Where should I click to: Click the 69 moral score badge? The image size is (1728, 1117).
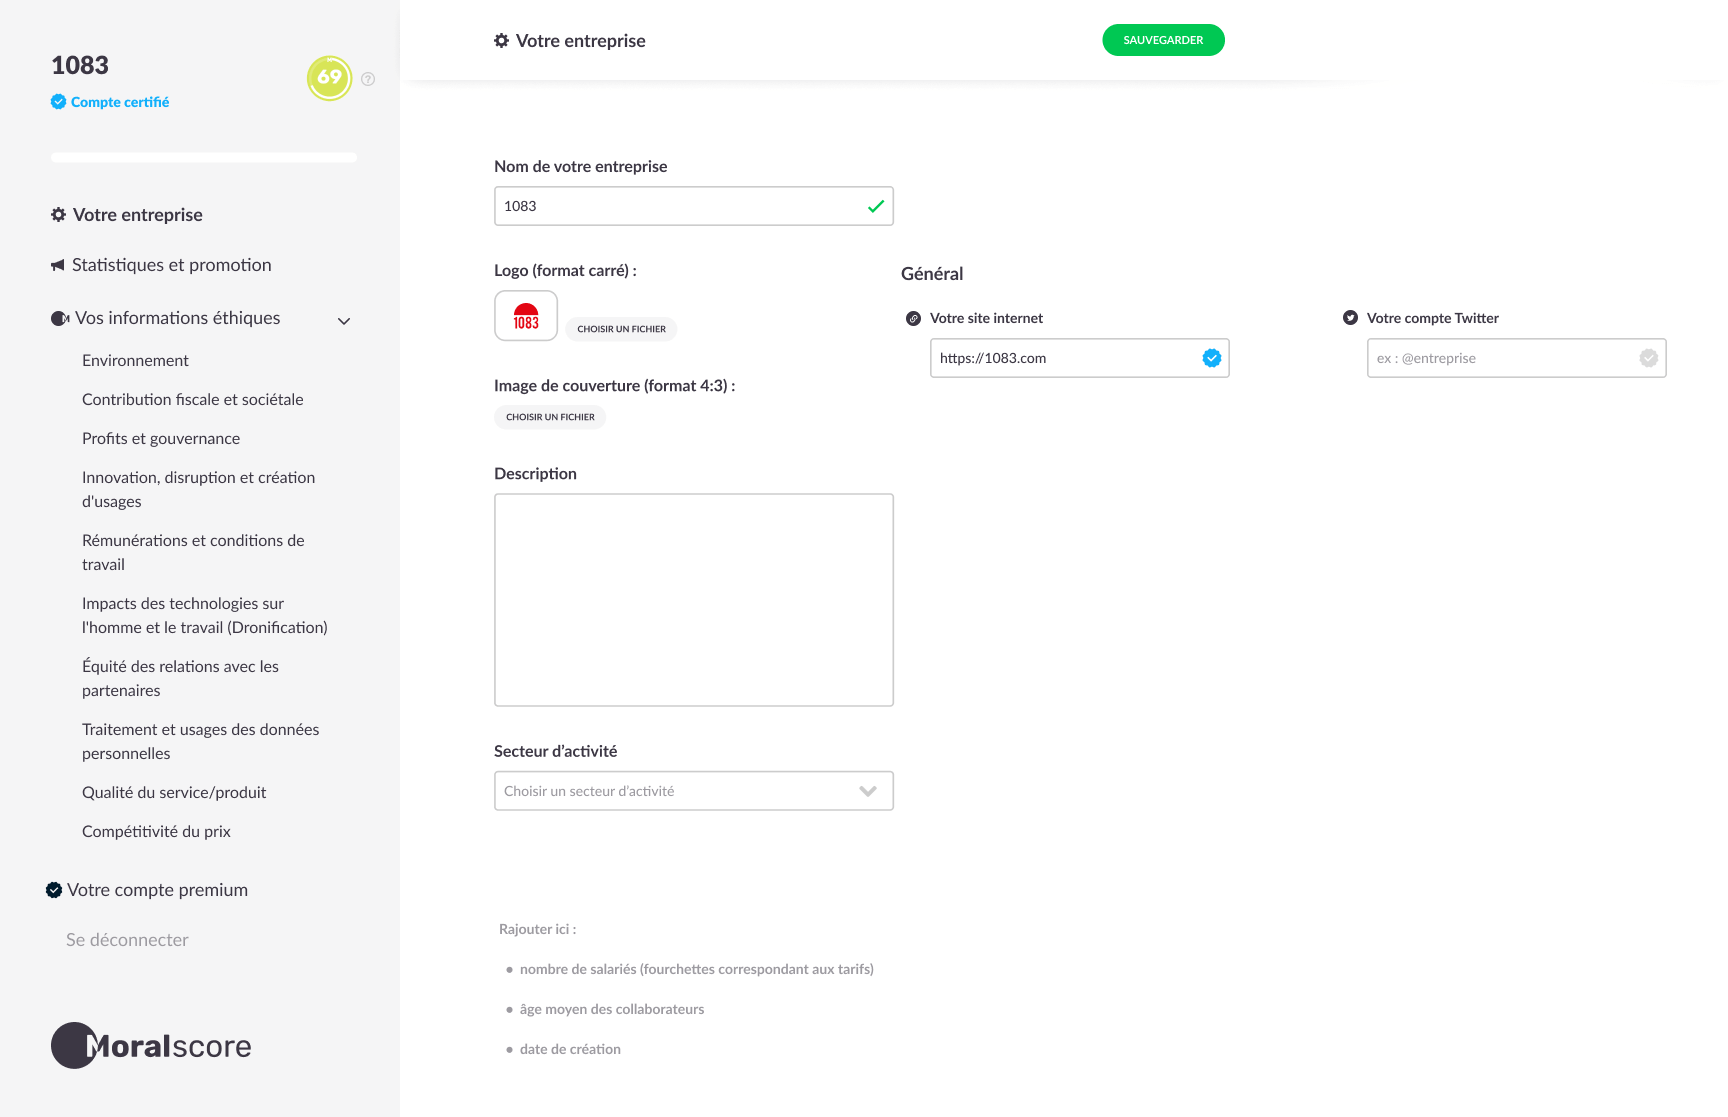click(330, 78)
